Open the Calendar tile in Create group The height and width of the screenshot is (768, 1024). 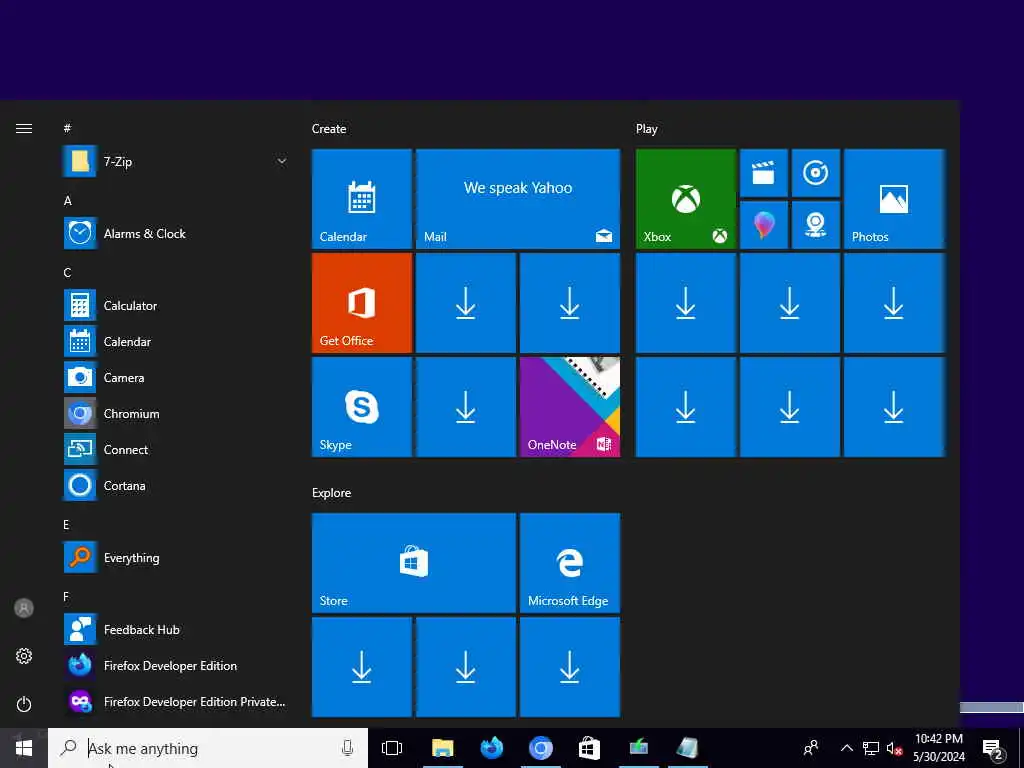pyautogui.click(x=362, y=199)
